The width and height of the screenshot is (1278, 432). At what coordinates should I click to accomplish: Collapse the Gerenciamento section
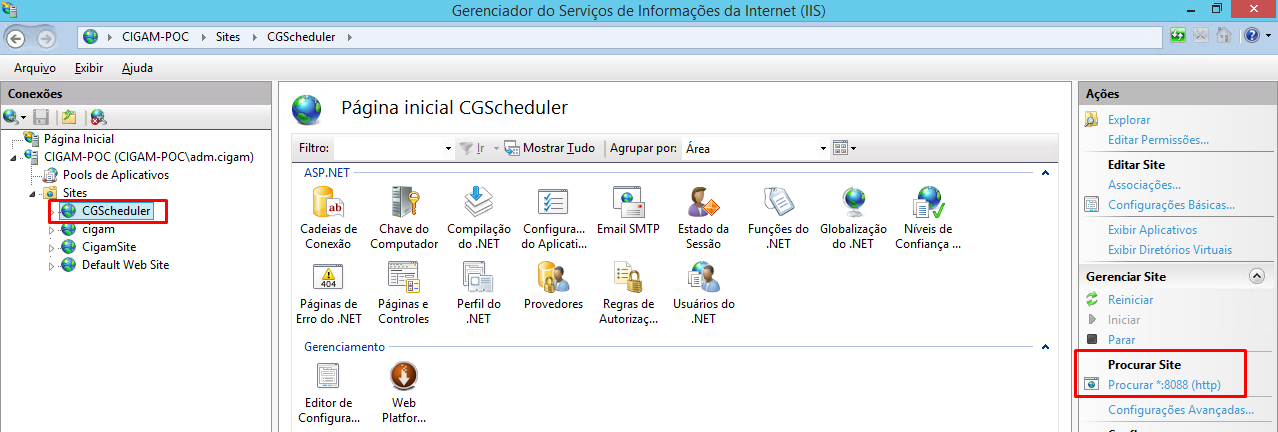click(1045, 347)
